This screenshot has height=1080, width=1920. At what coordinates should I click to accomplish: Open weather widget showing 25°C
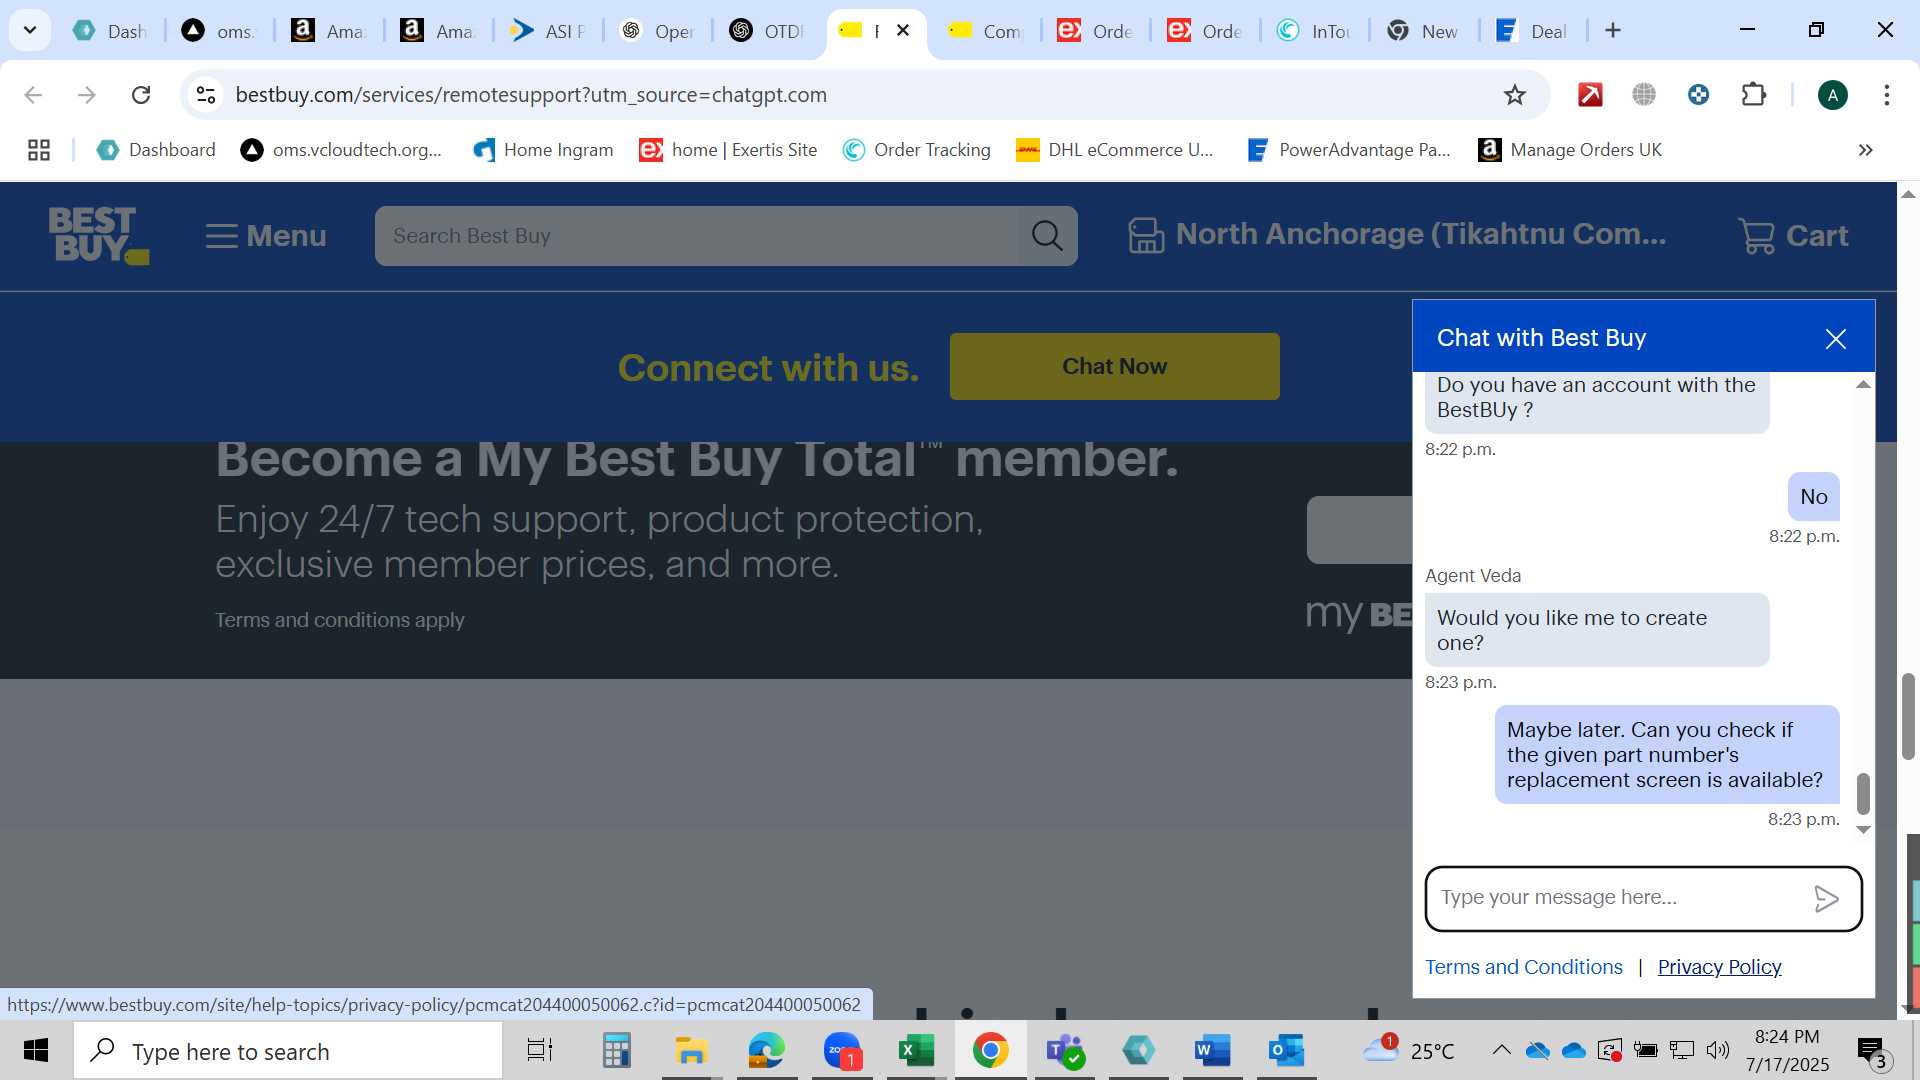pyautogui.click(x=1410, y=1051)
